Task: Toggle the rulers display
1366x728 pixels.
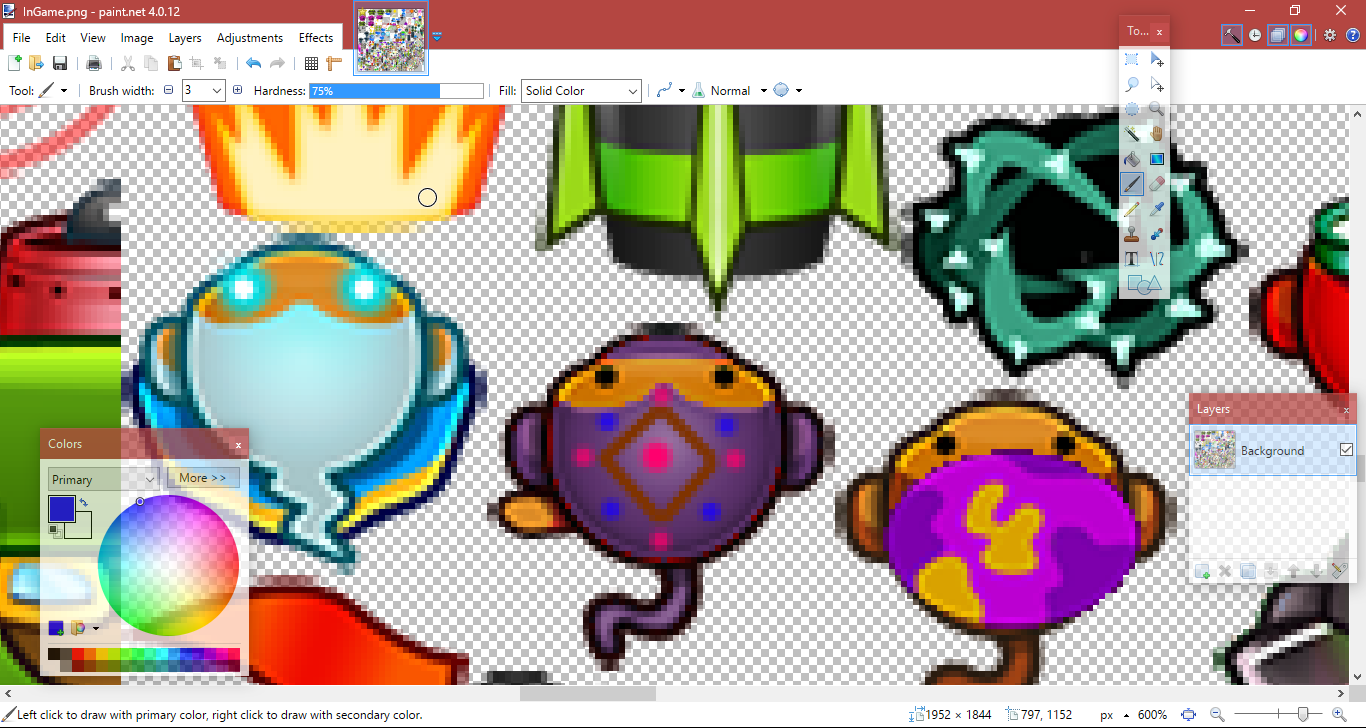Action: point(334,64)
